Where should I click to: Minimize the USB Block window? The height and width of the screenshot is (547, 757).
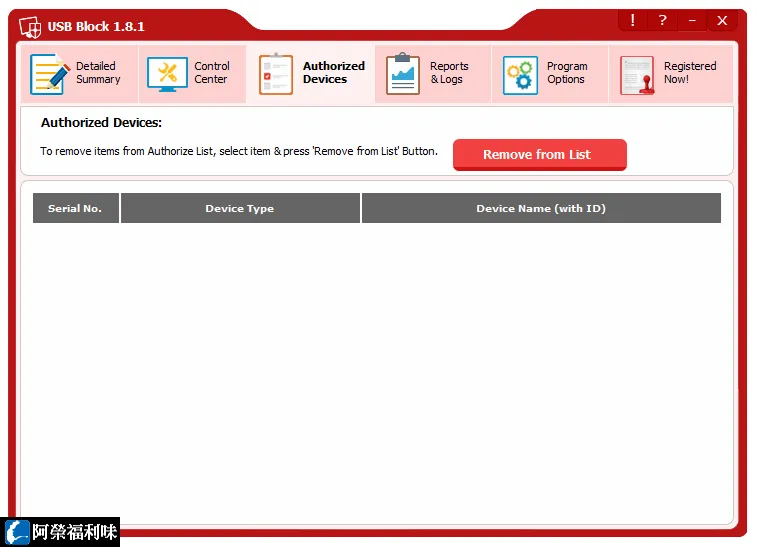pyautogui.click(x=692, y=20)
